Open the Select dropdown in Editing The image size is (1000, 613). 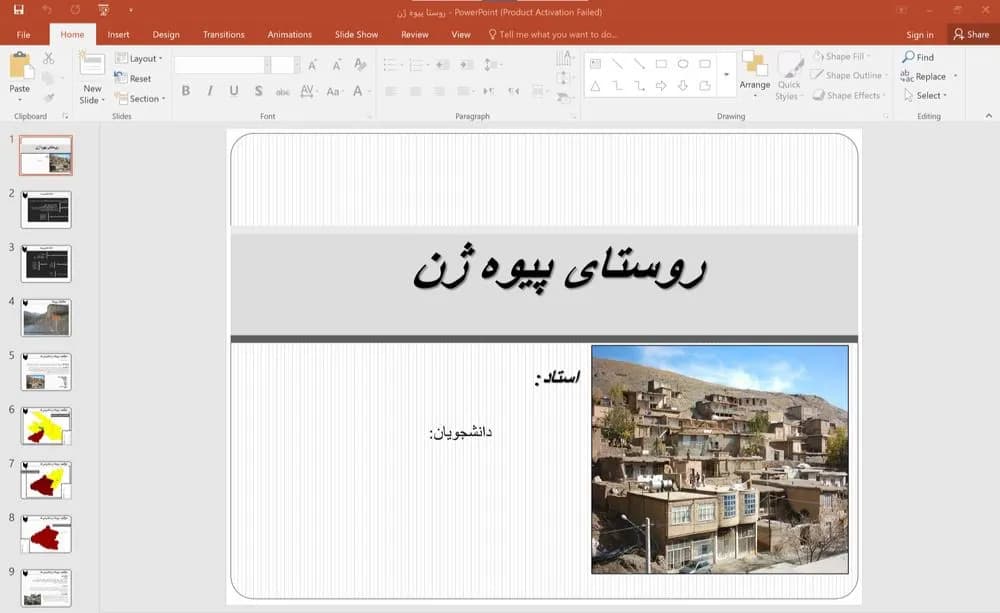click(925, 95)
